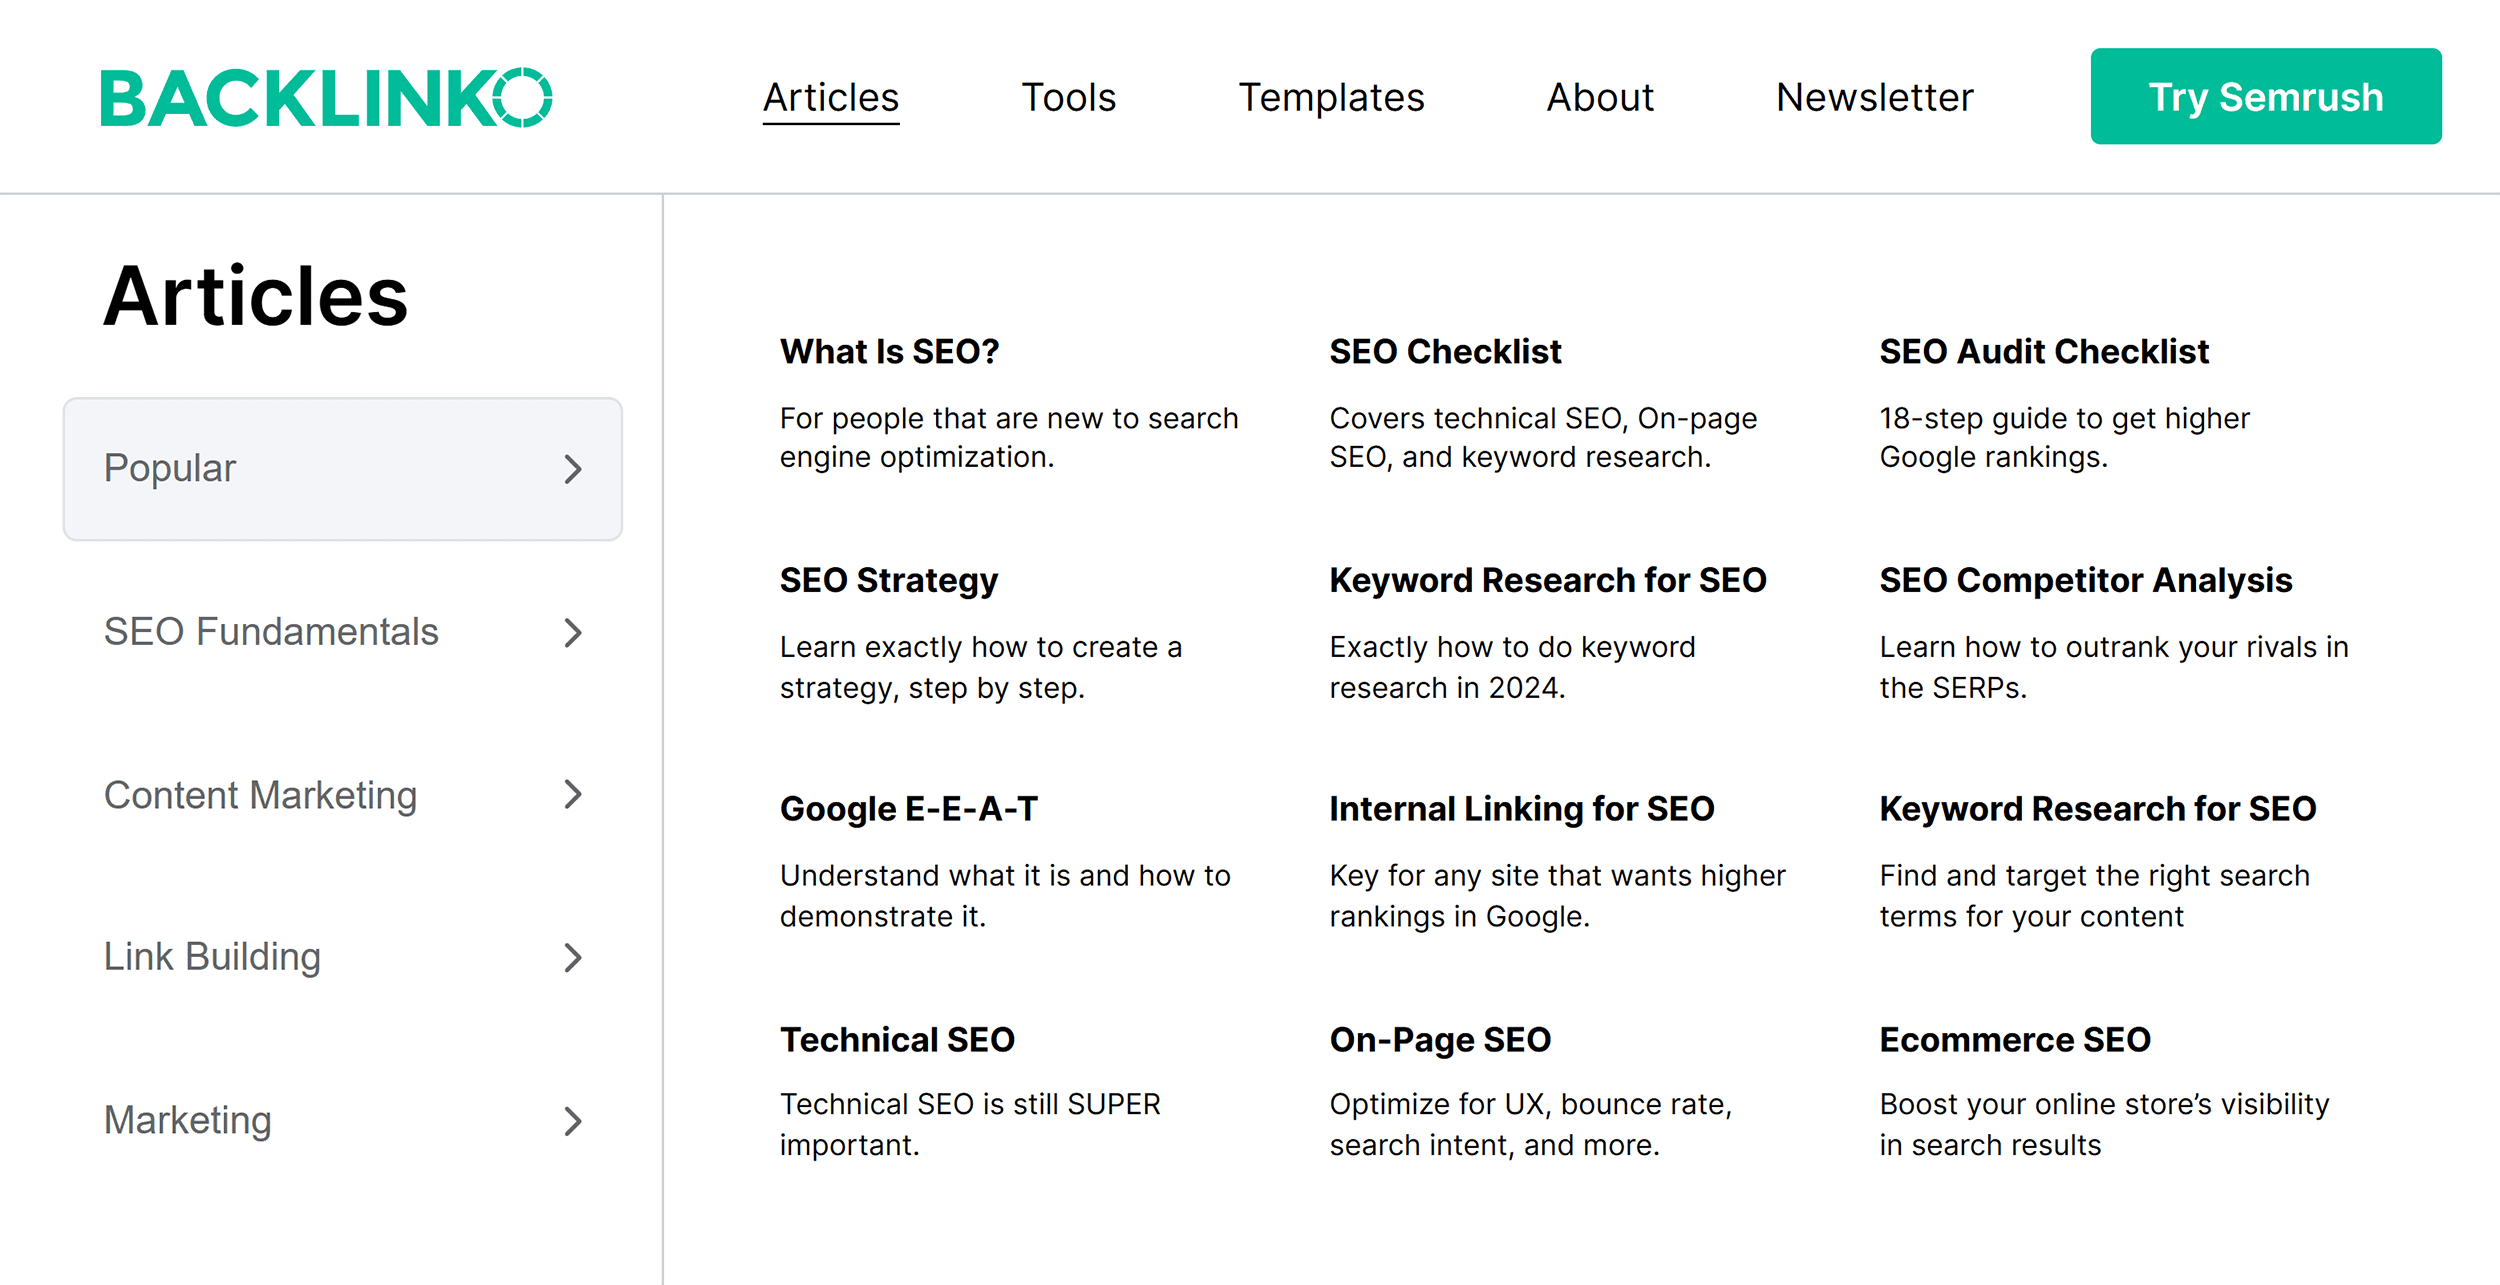Click the Backlinko logo
This screenshot has width=2500, height=1285.
[x=327, y=96]
